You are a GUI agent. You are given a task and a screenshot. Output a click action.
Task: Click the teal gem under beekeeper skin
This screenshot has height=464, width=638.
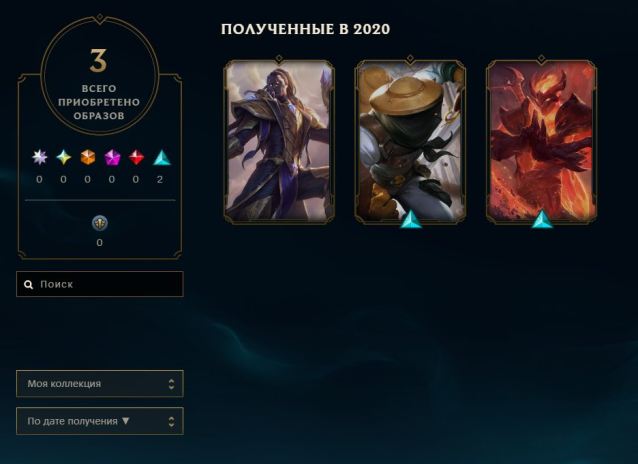tap(411, 219)
